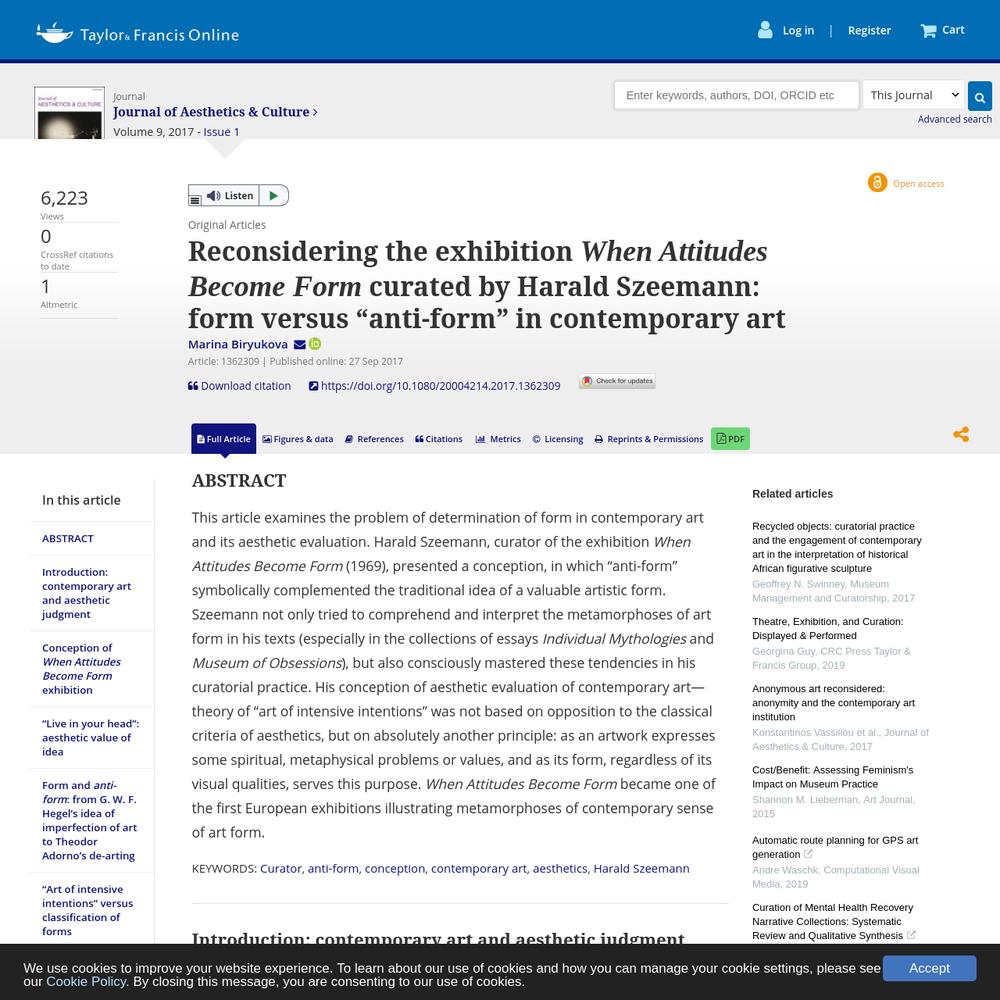Click Download citation link

point(239,386)
